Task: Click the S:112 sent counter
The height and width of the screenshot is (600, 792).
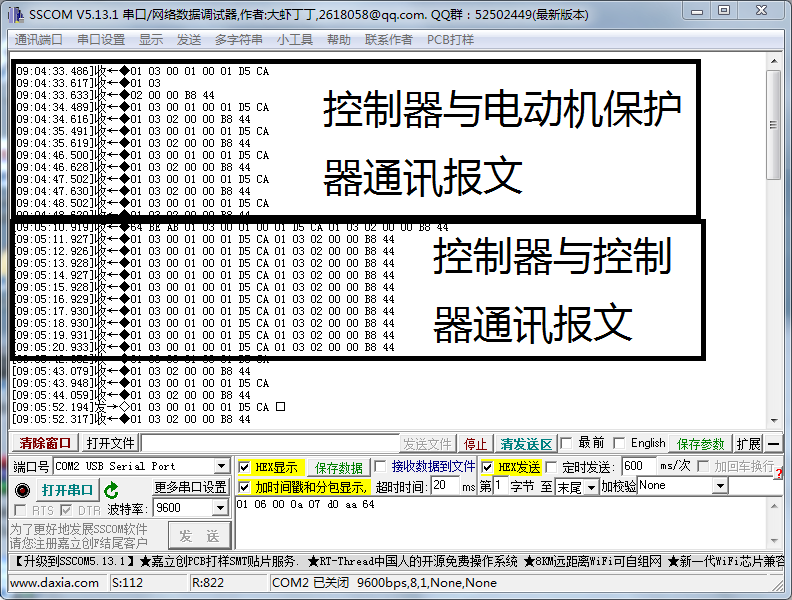Action: pyautogui.click(x=127, y=583)
